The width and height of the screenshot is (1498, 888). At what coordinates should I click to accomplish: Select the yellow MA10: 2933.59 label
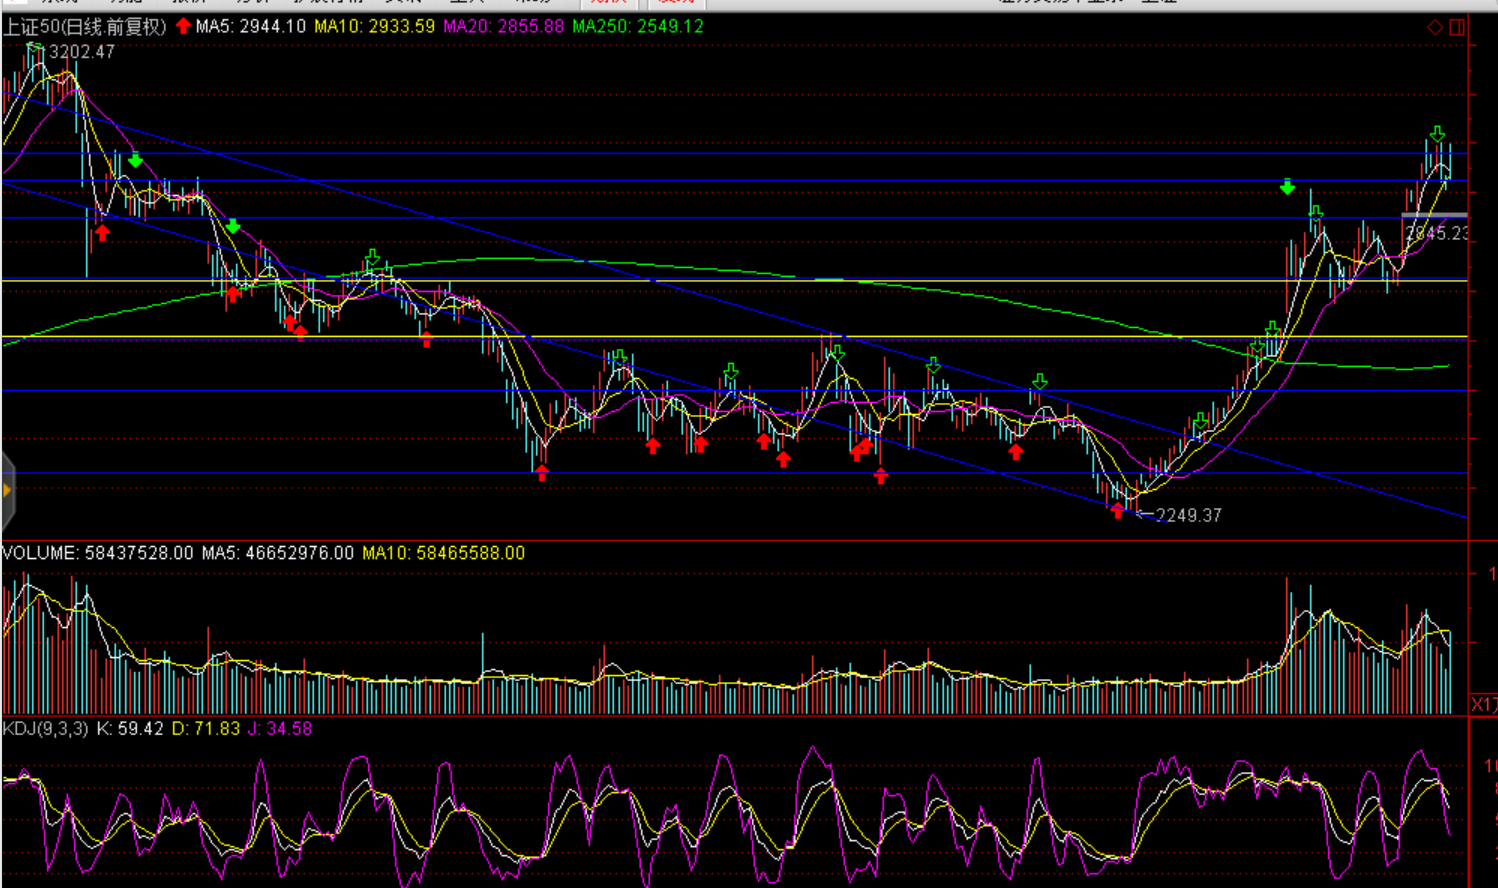point(374,27)
